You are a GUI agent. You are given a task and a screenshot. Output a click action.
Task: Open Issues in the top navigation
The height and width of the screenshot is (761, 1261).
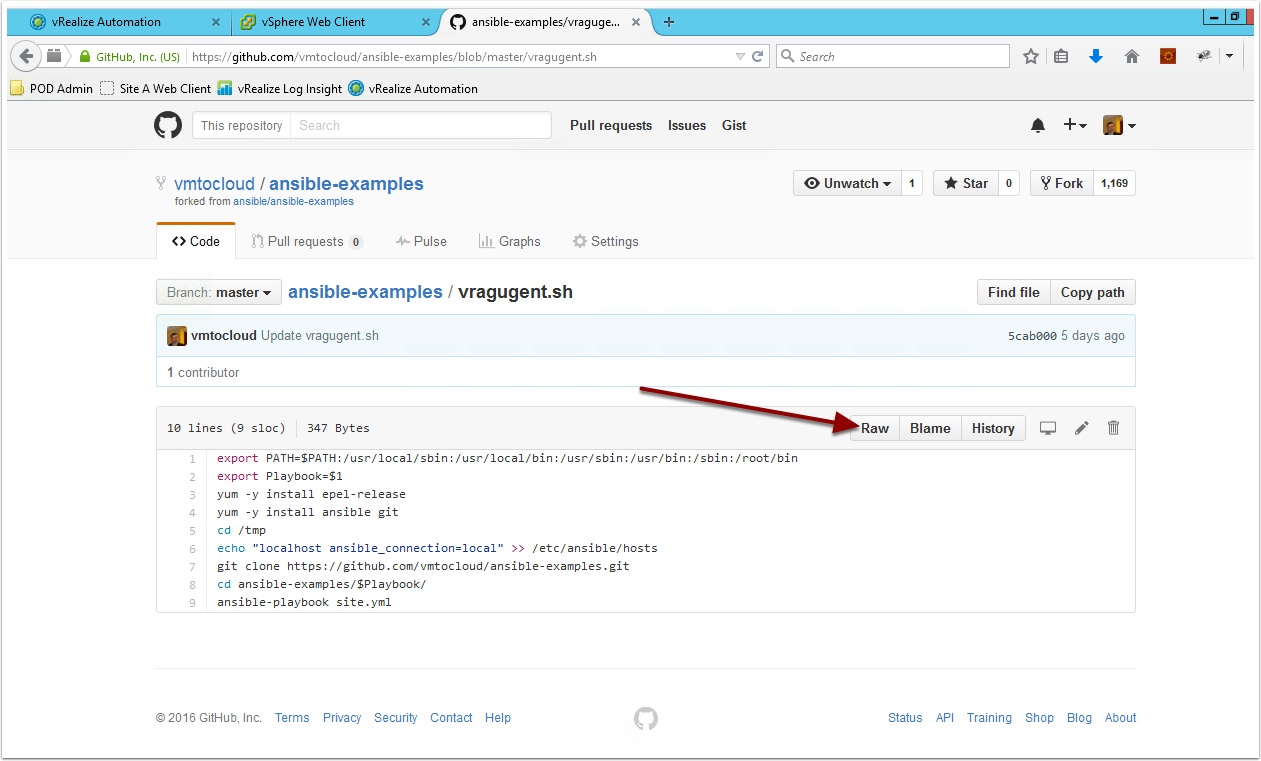tap(687, 125)
